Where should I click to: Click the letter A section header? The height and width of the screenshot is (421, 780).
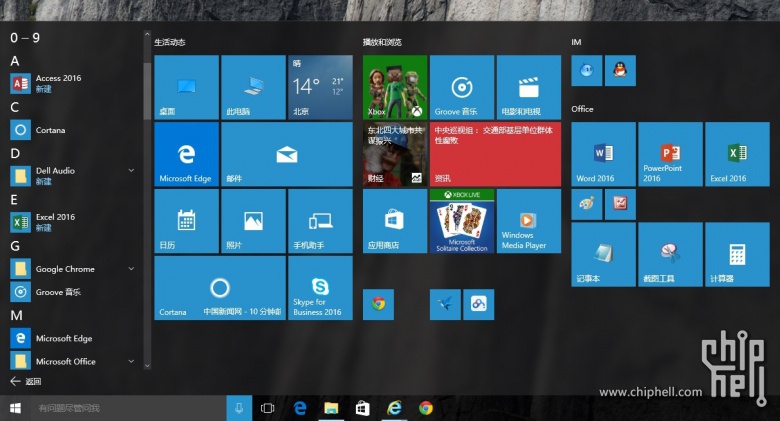tap(15, 61)
